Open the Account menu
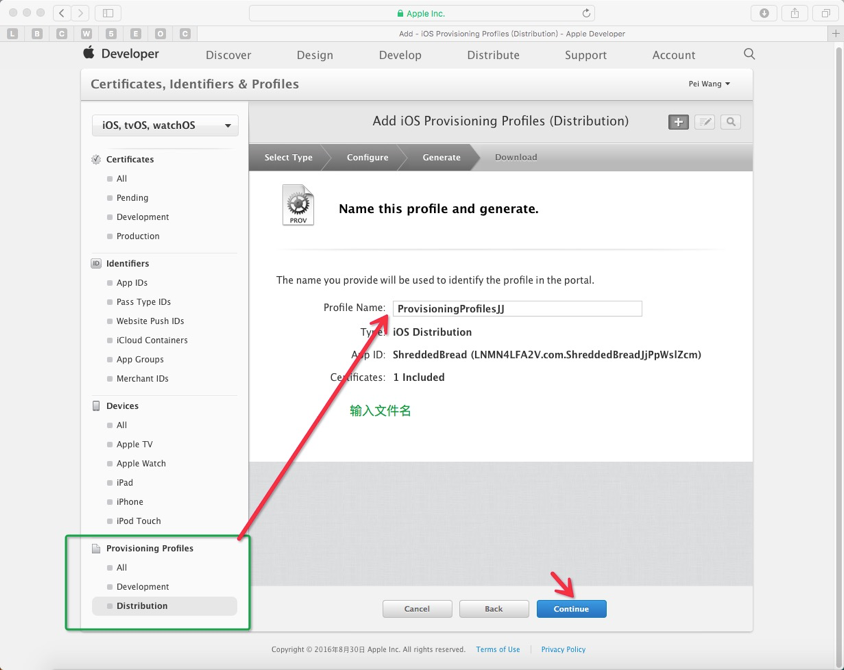The width and height of the screenshot is (844, 670). tap(673, 55)
